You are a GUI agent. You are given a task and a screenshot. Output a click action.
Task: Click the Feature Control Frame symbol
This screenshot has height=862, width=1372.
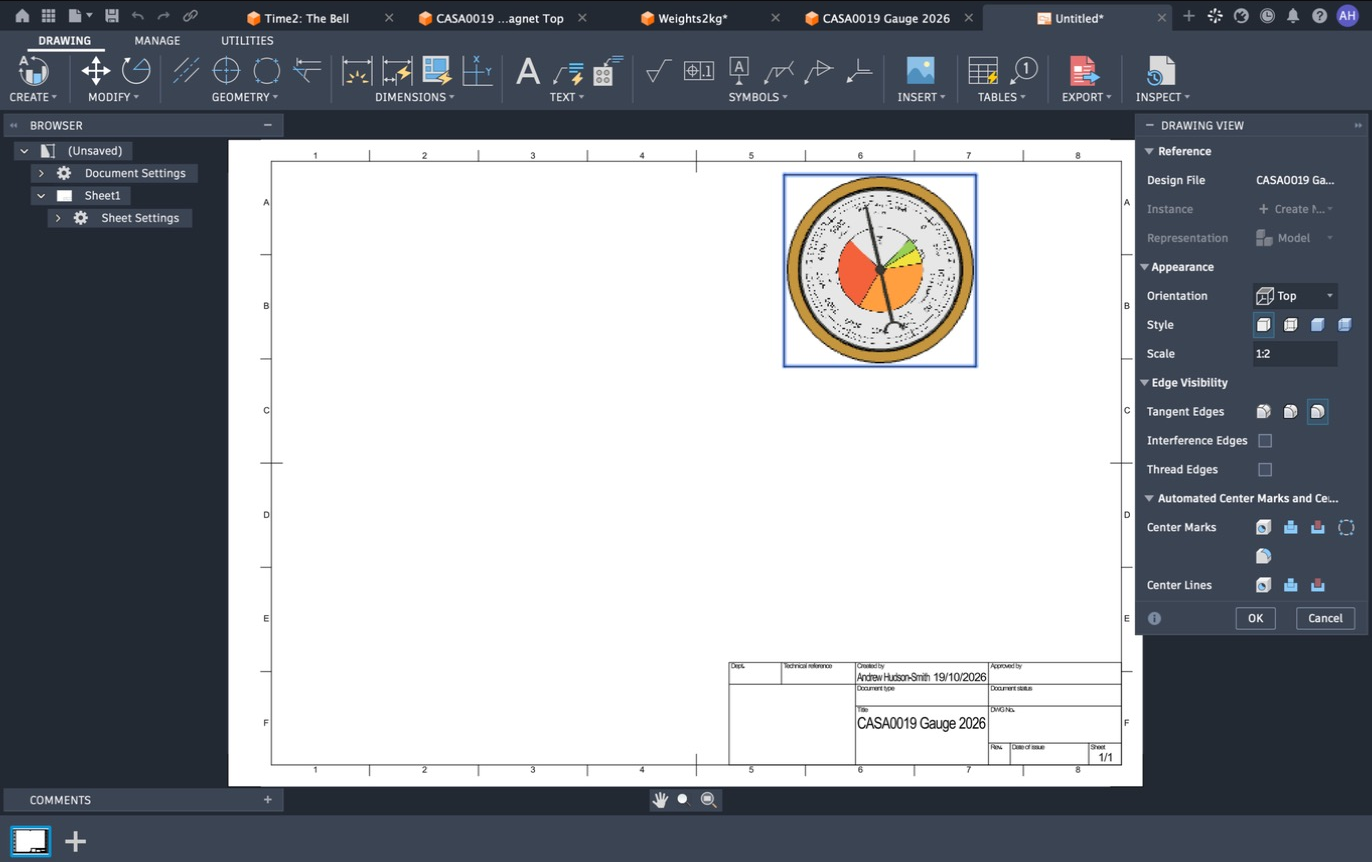tap(699, 71)
